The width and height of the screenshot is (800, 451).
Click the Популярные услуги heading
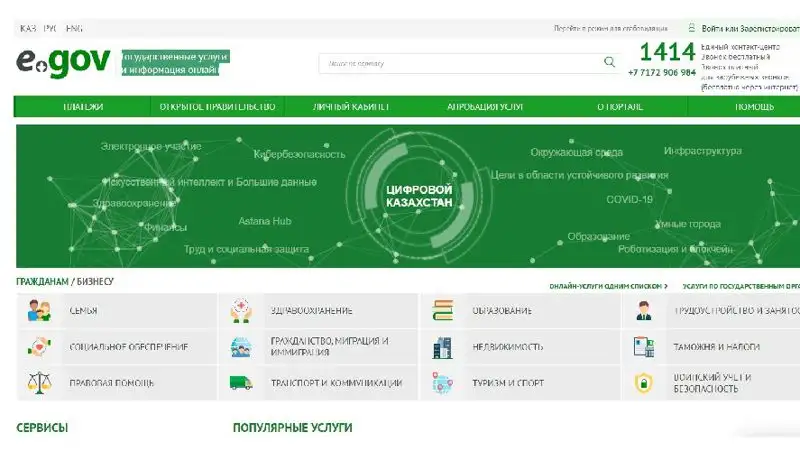point(292,428)
